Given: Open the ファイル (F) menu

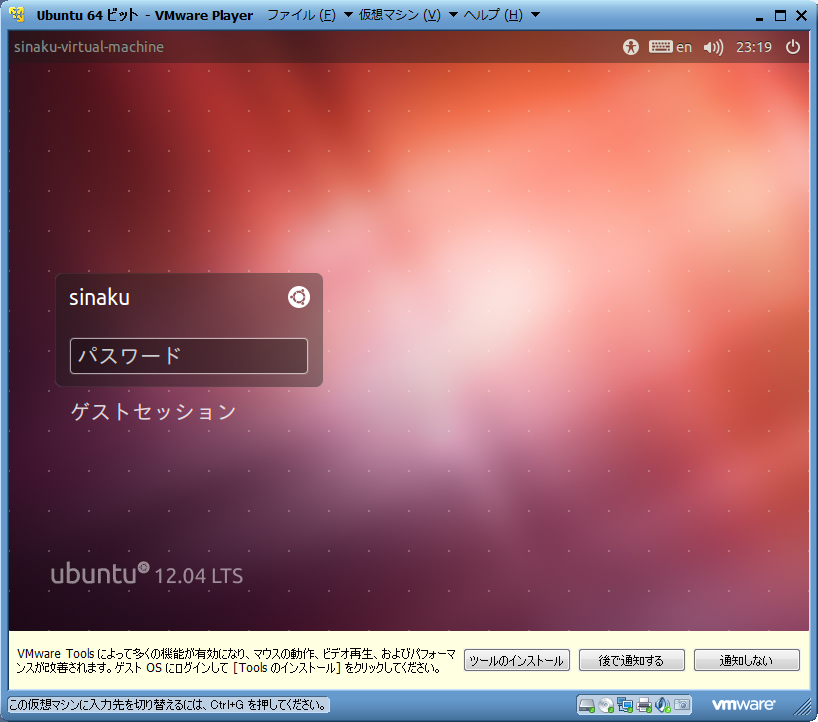Looking at the screenshot, I should [301, 15].
